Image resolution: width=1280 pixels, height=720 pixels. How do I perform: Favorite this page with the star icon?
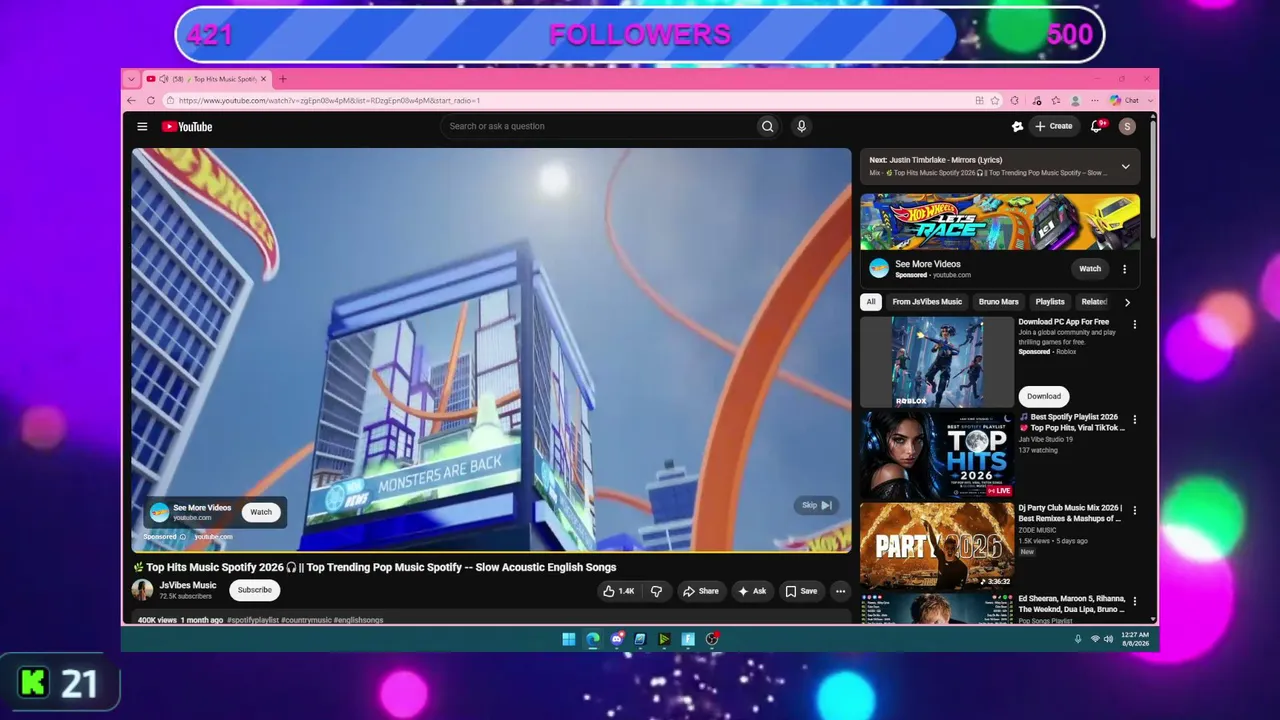(x=995, y=100)
